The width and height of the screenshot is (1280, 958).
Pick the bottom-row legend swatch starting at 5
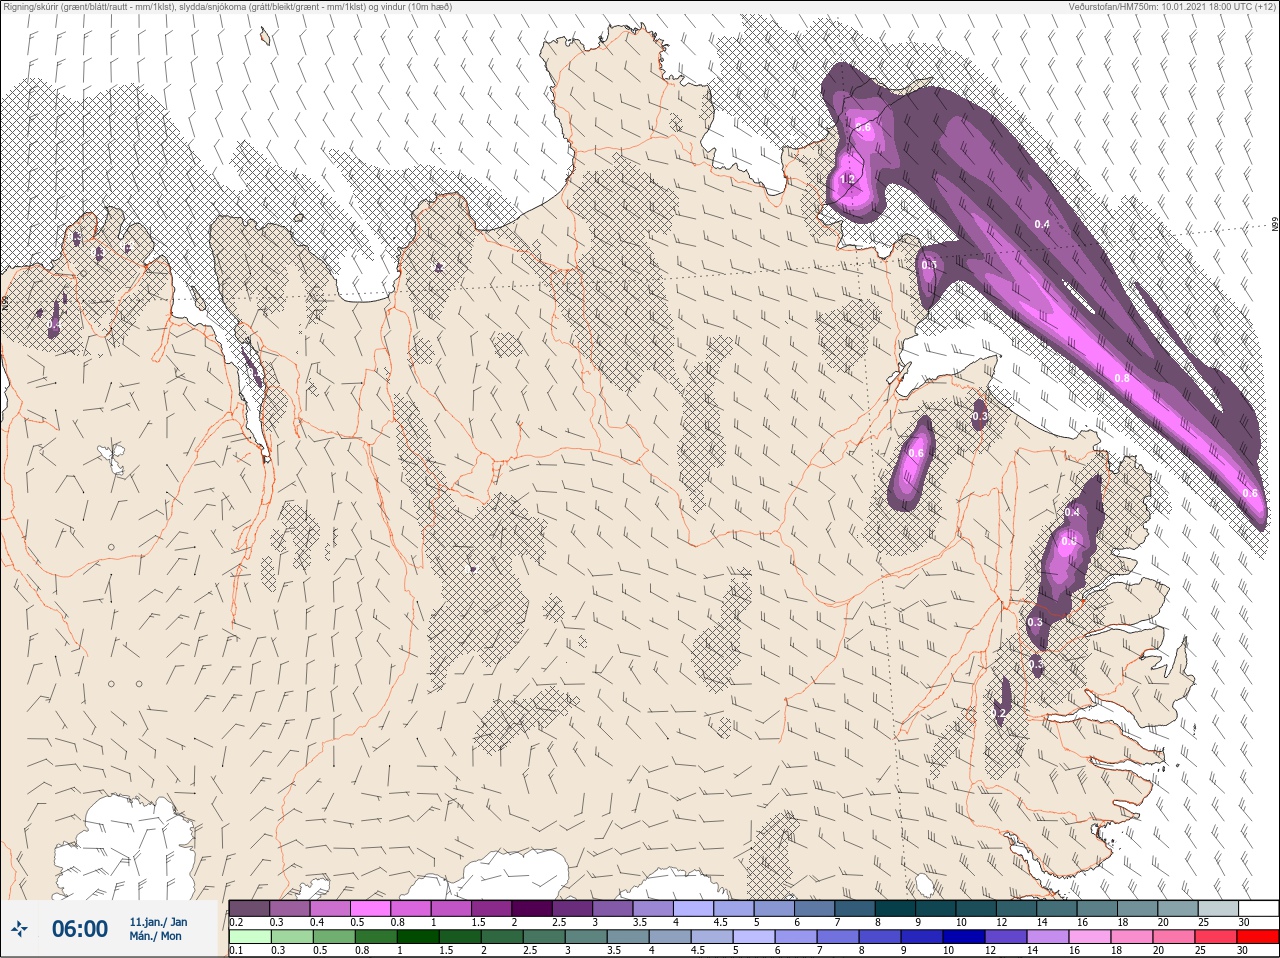pyautogui.click(x=754, y=937)
